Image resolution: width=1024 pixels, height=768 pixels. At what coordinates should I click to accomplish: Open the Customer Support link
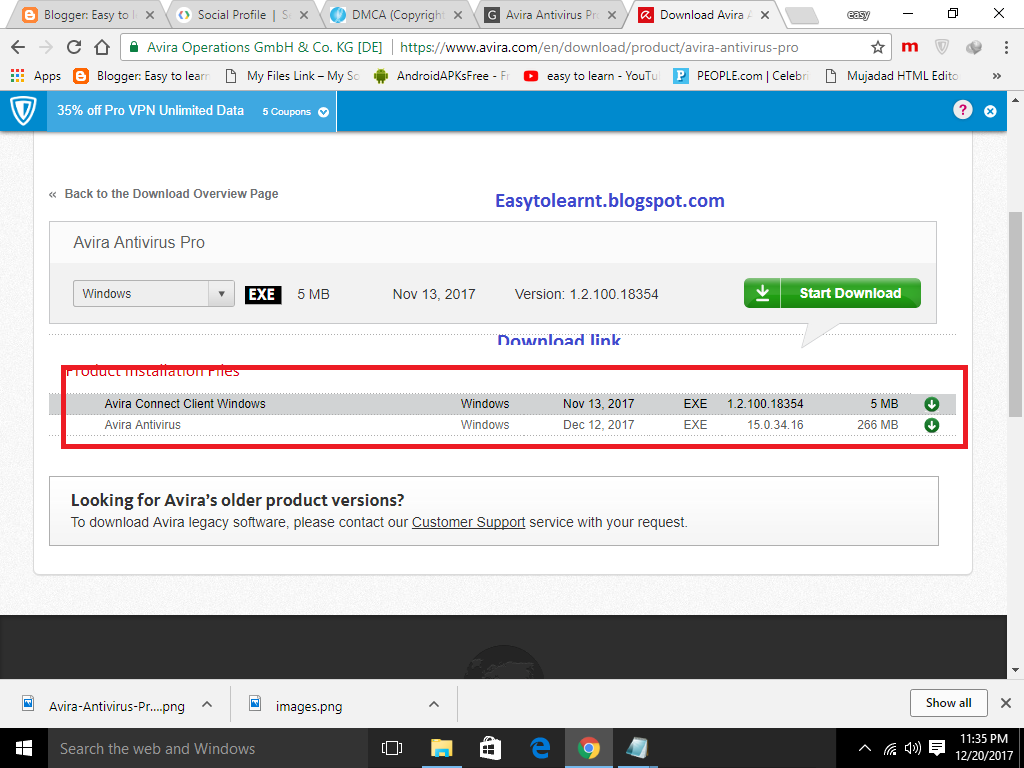[468, 522]
